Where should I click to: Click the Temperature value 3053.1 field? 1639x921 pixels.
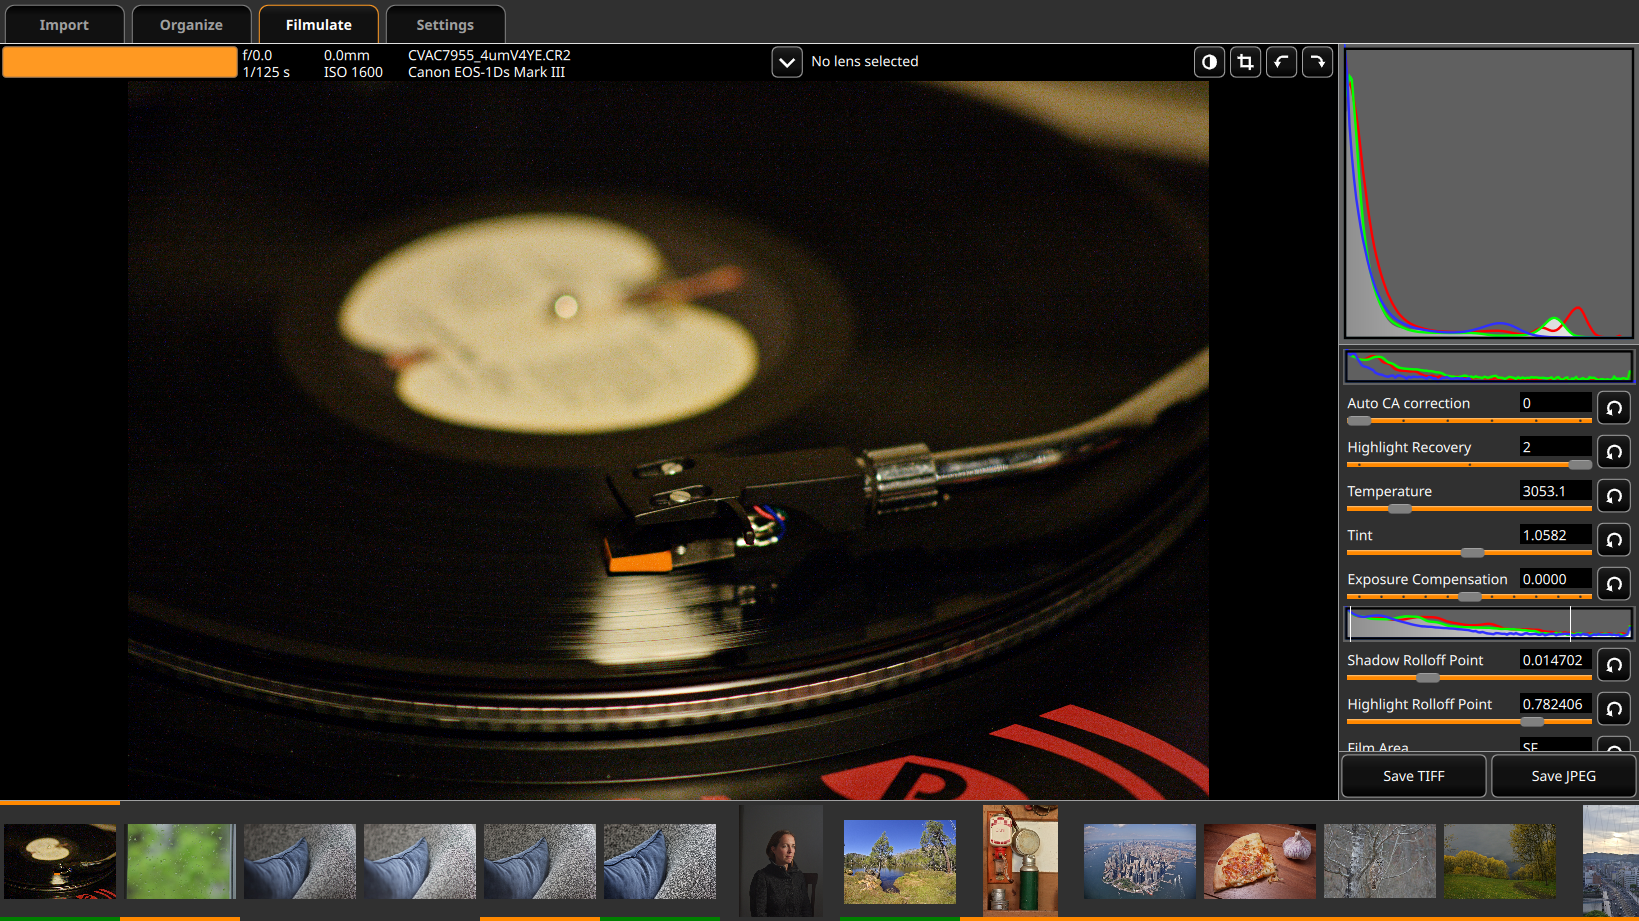pos(1555,491)
